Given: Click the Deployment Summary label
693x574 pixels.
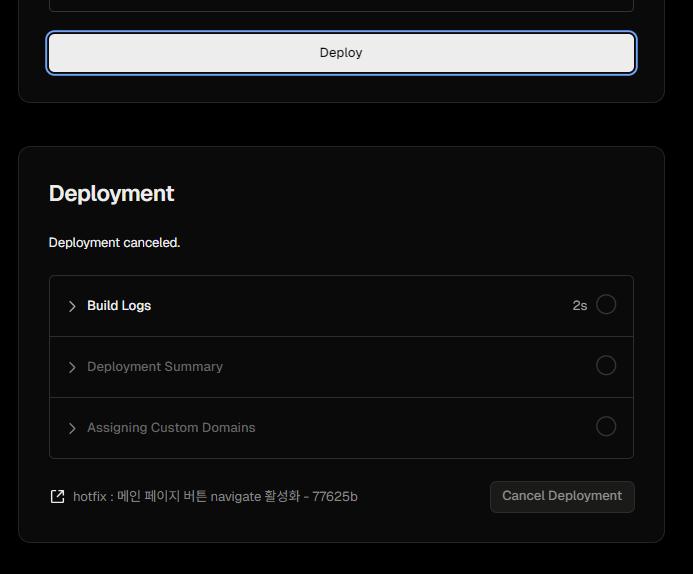Looking at the screenshot, I should [x=155, y=367].
